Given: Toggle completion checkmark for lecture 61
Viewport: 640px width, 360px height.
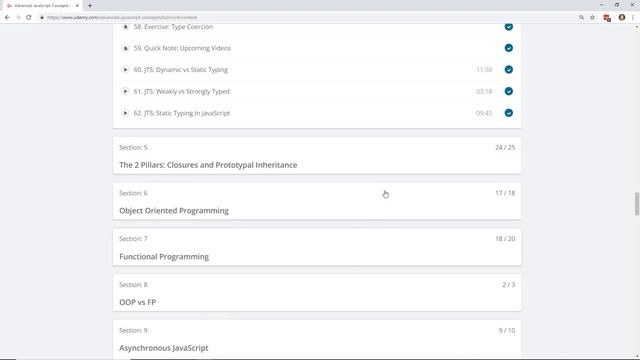Looking at the screenshot, I should 509,91.
